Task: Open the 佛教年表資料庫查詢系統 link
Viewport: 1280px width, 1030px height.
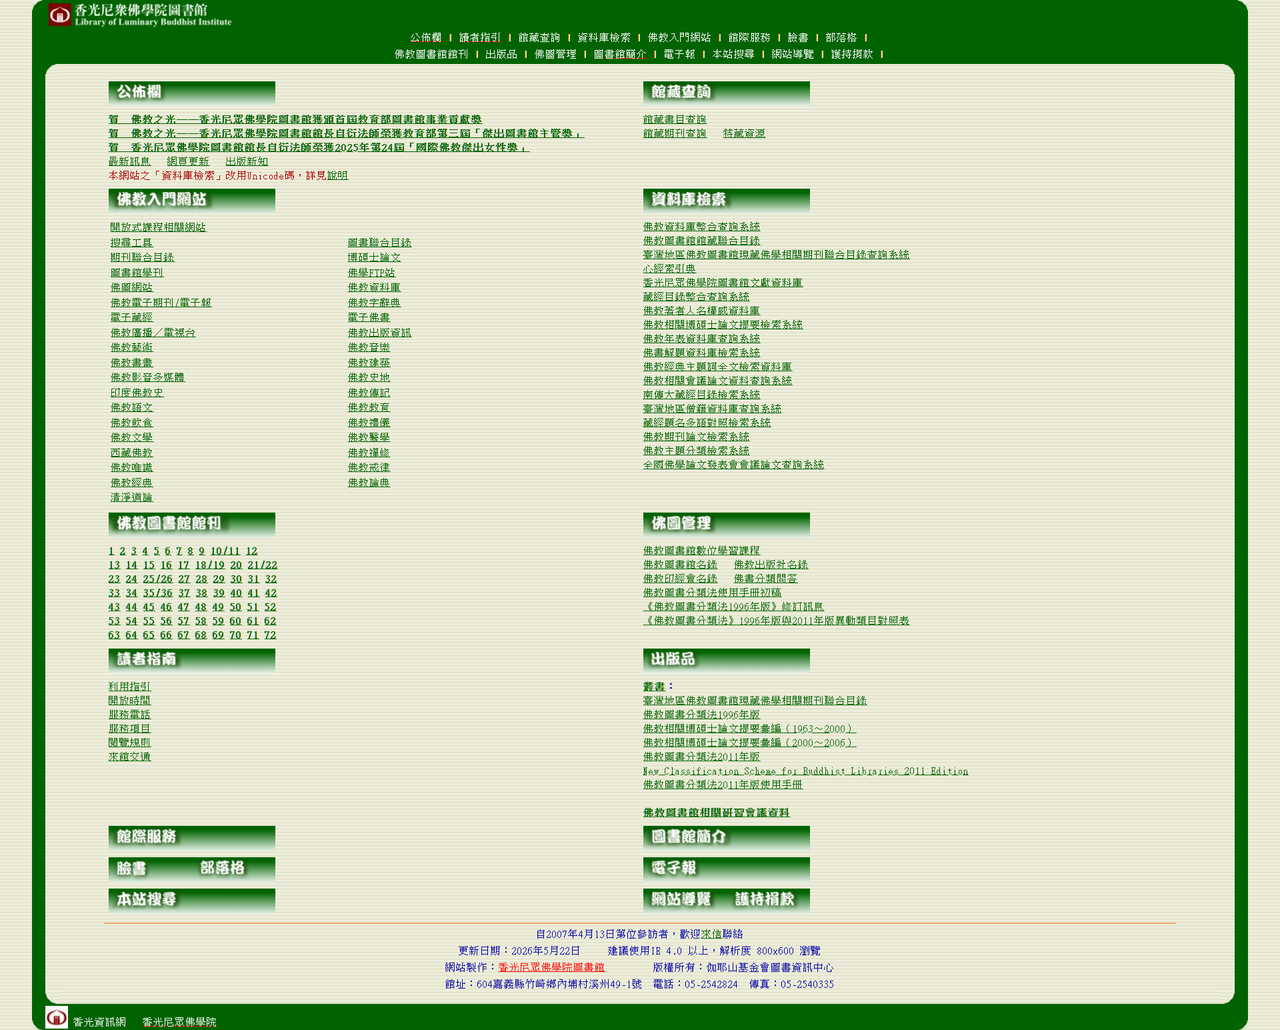Action: pos(702,339)
